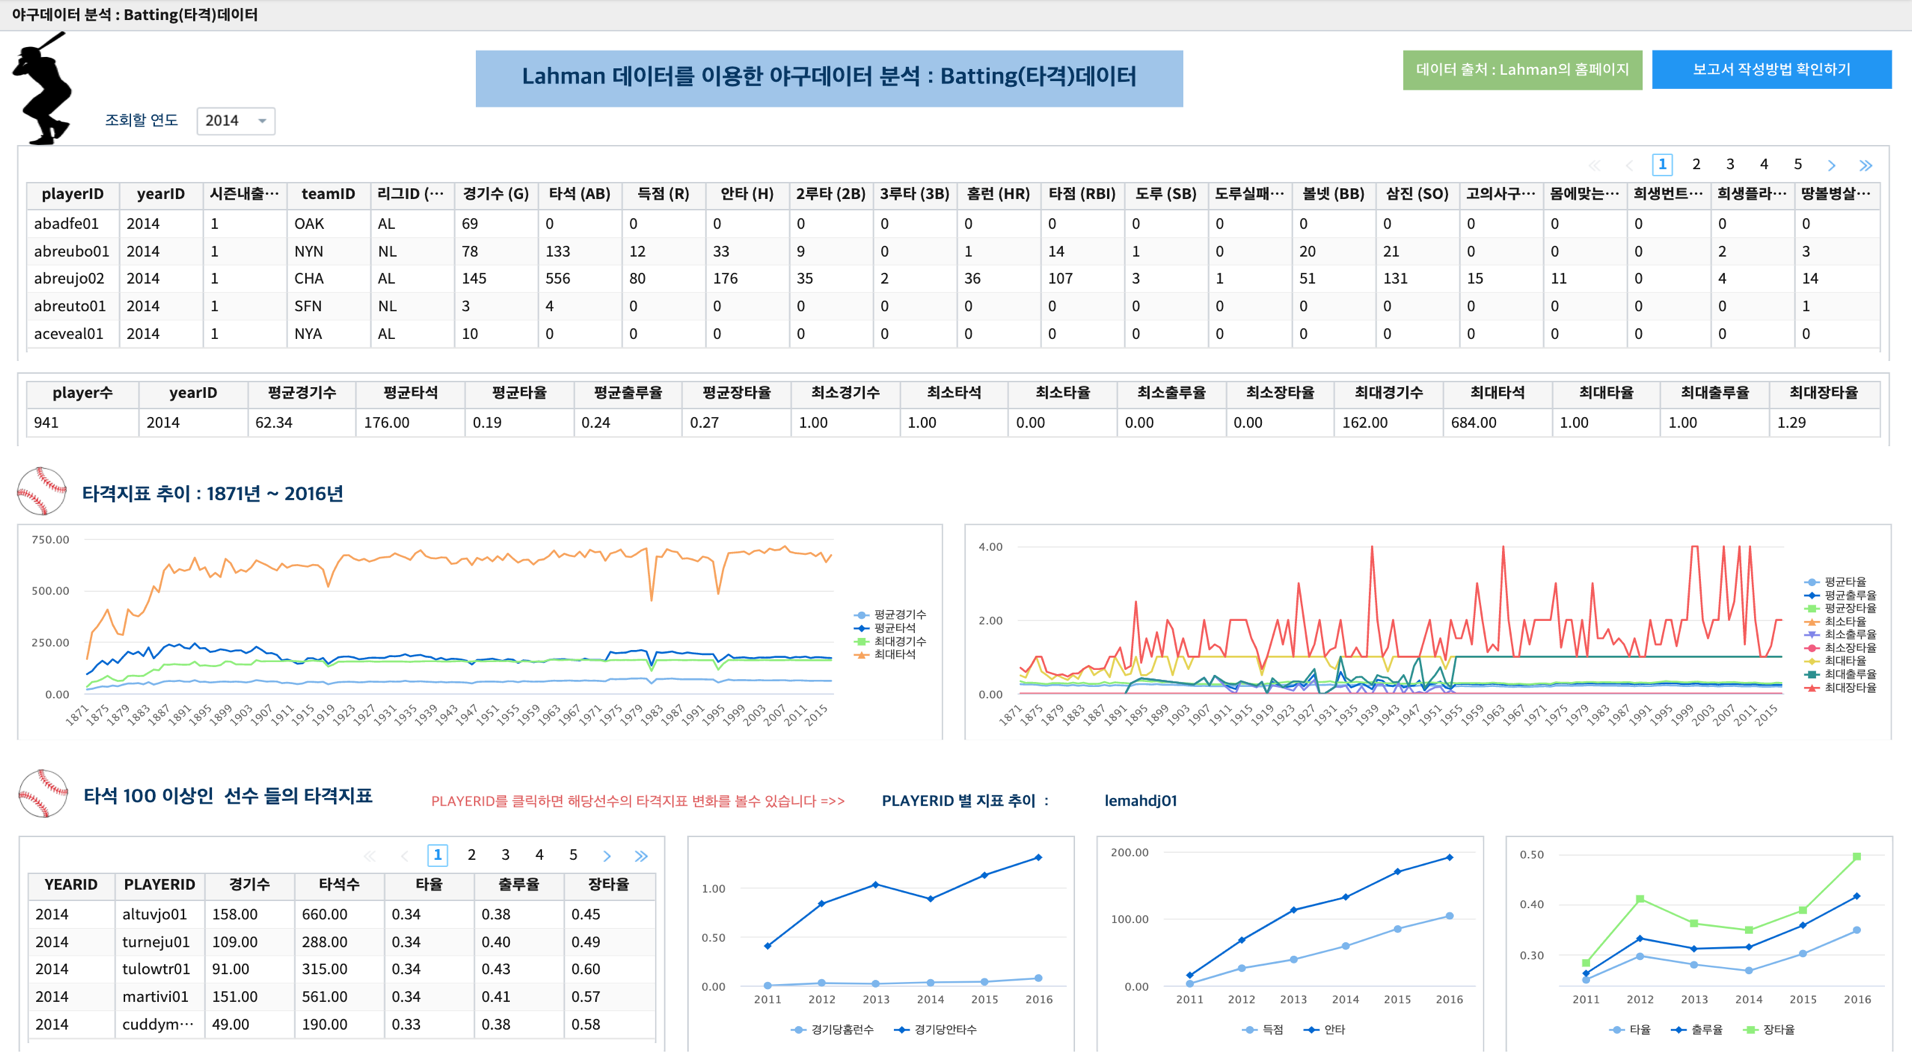Toggle 최대경기수 series in left trend chart legend
This screenshot has height=1056, width=1912.
coord(890,641)
